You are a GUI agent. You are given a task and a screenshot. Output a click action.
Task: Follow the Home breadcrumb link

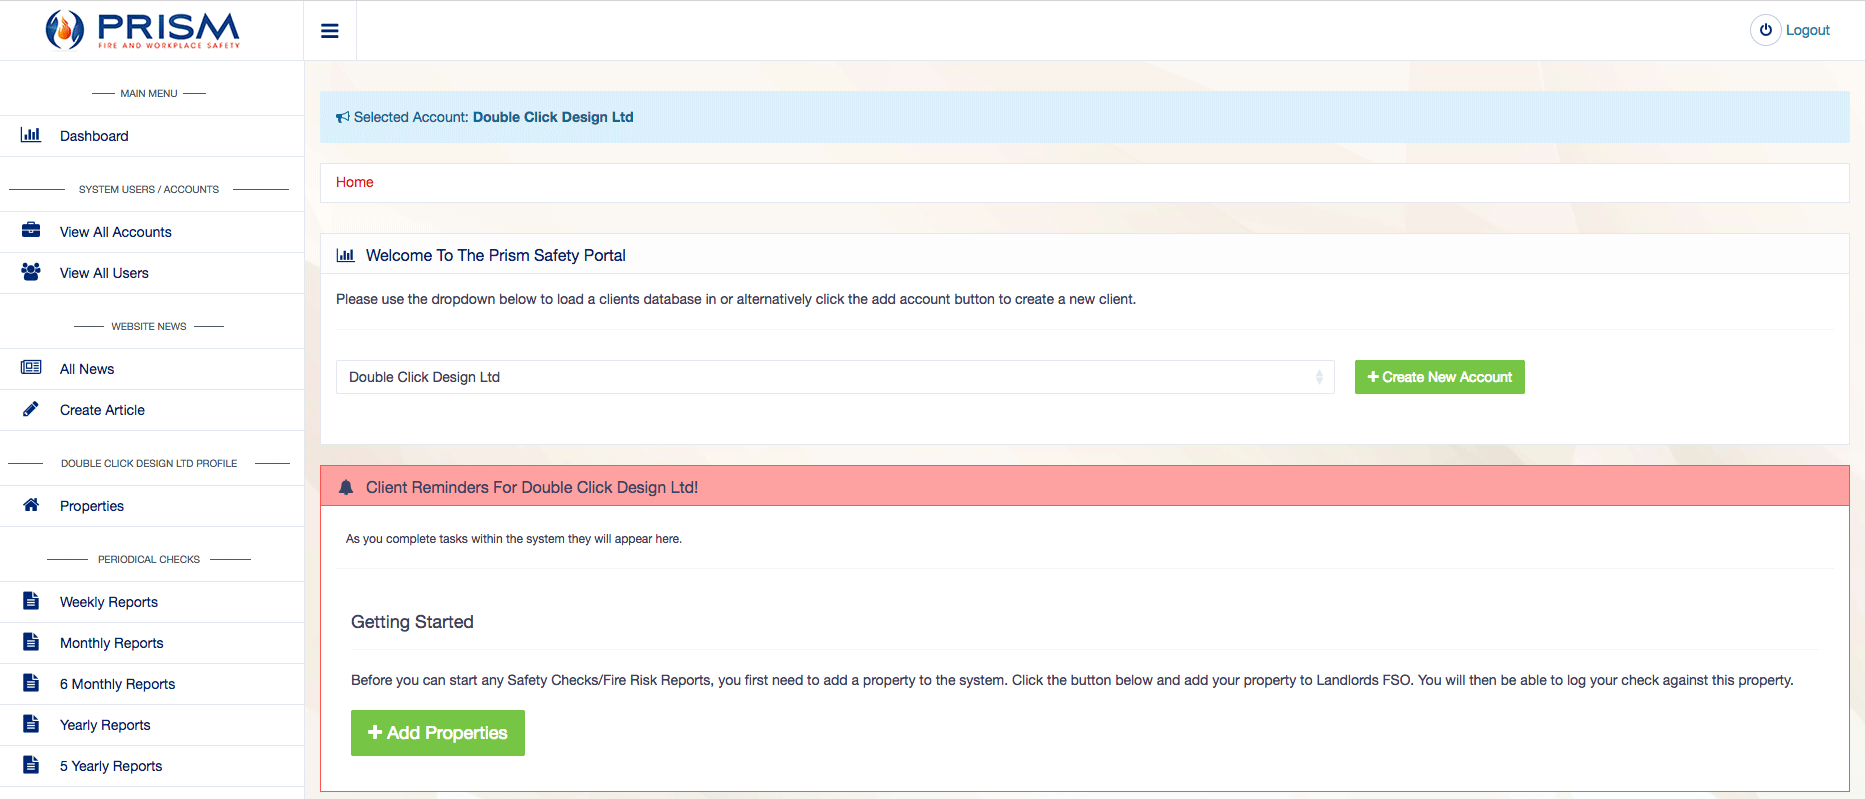pos(354,182)
